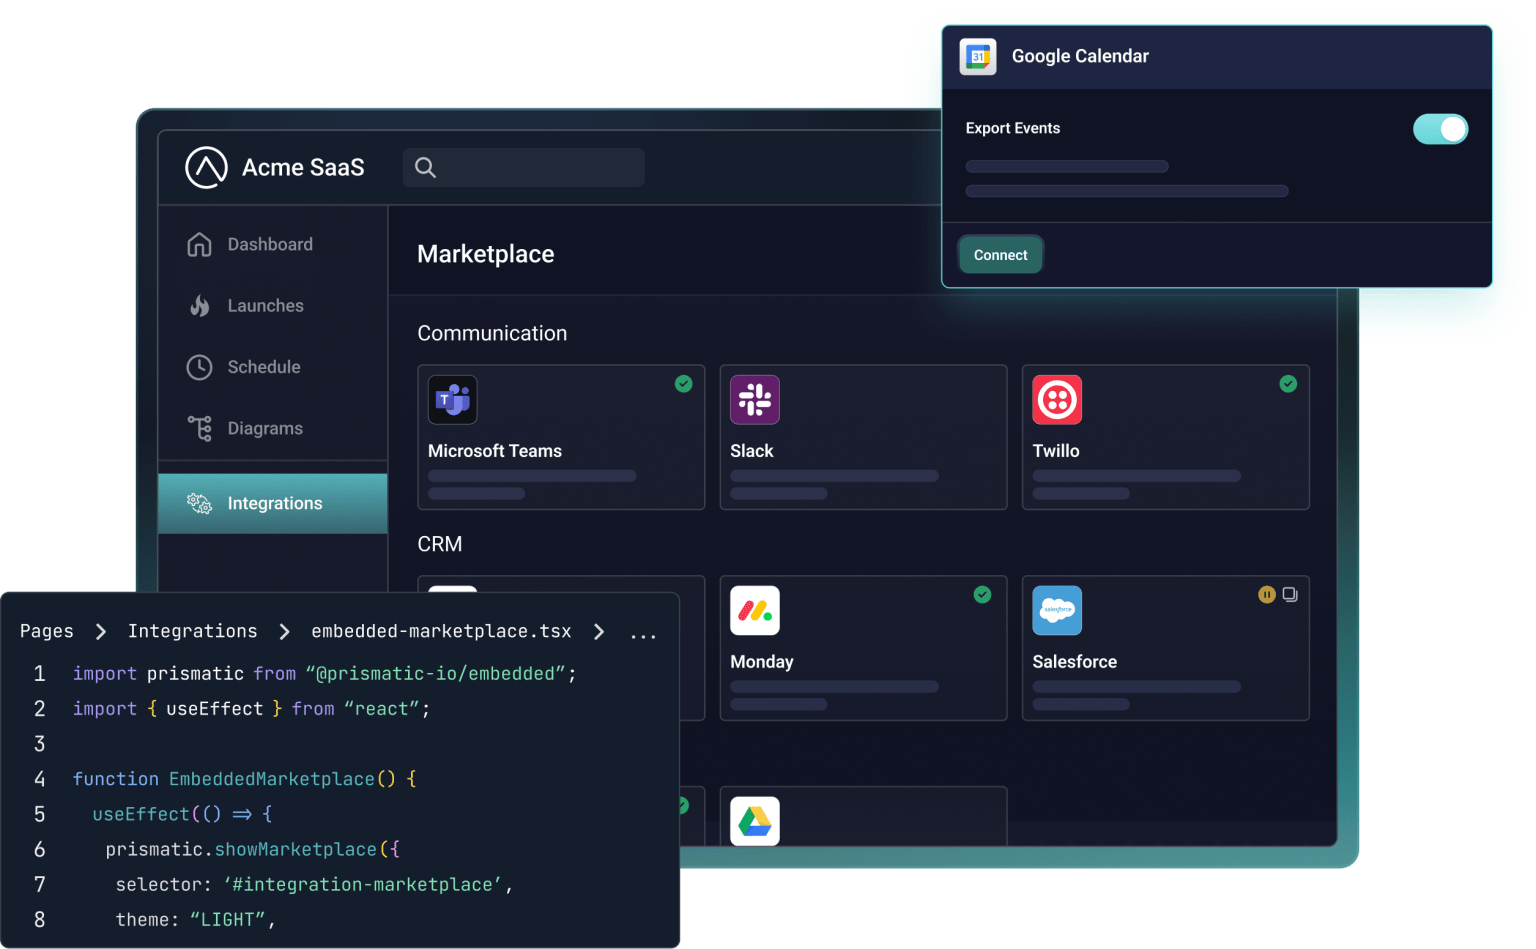This screenshot has height=949, width=1536.
Task: Click the Integrations gears icon
Action: pyautogui.click(x=200, y=503)
